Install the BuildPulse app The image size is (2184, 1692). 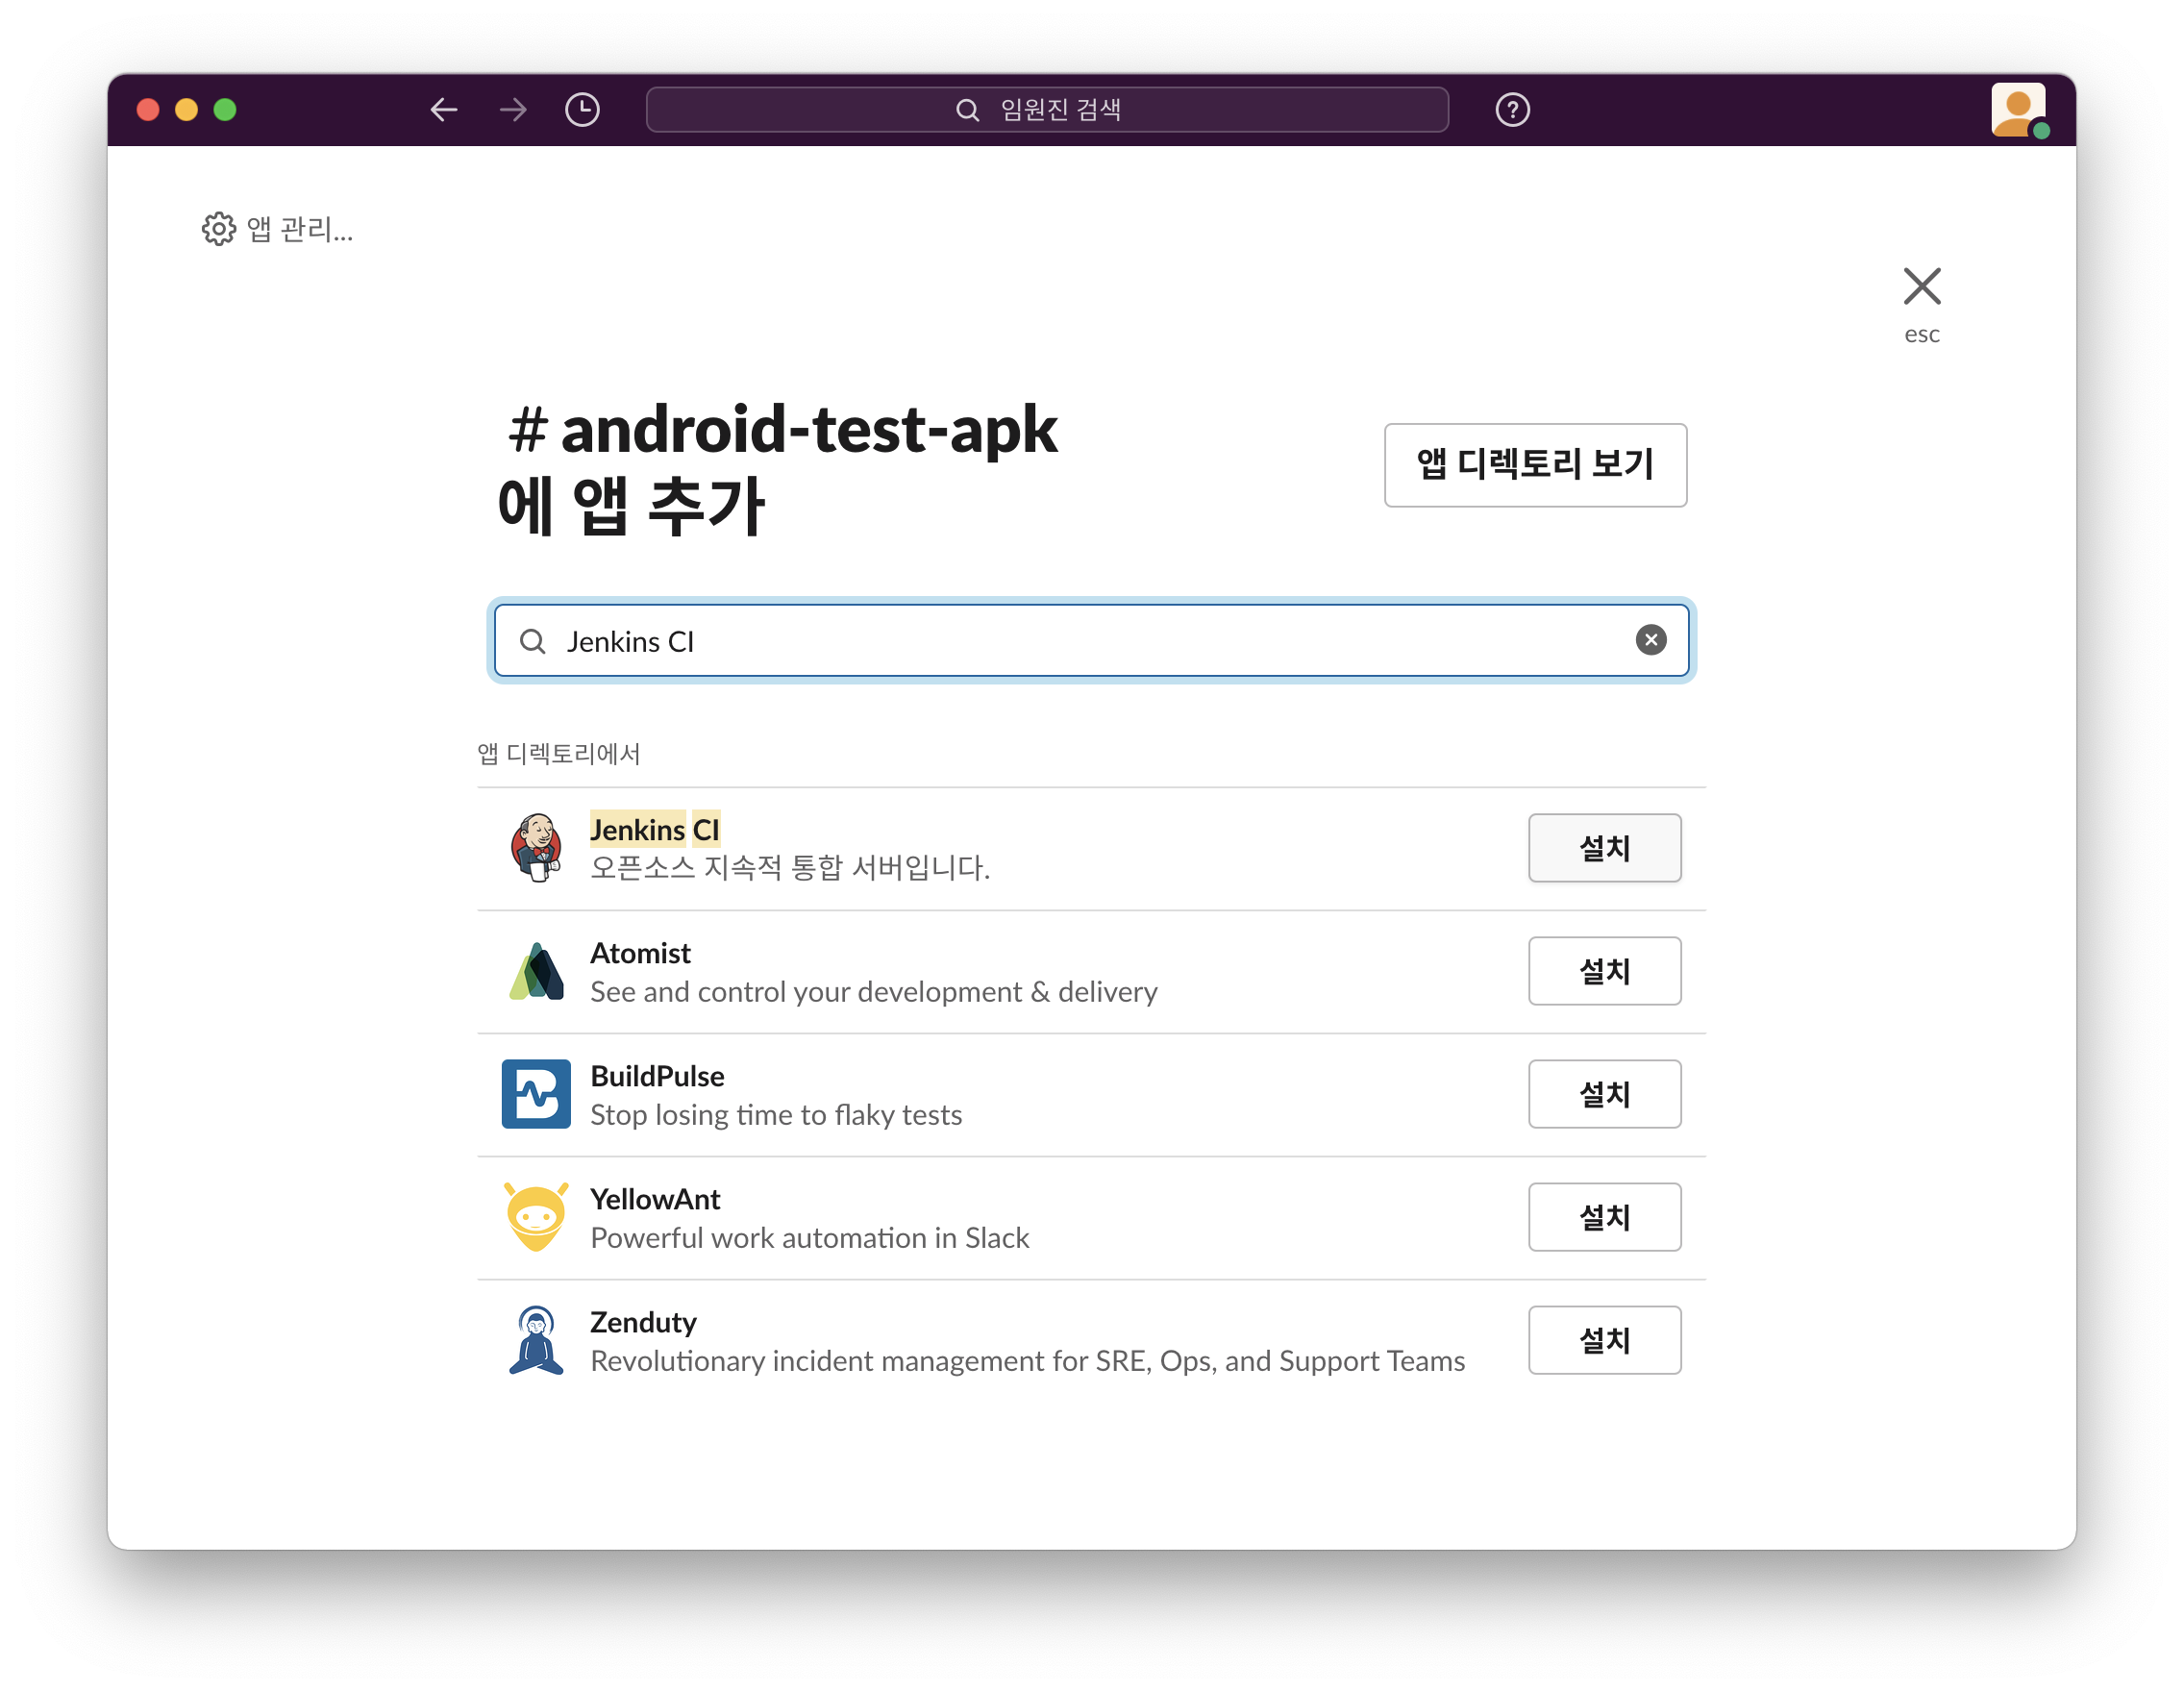pyautogui.click(x=1604, y=1094)
